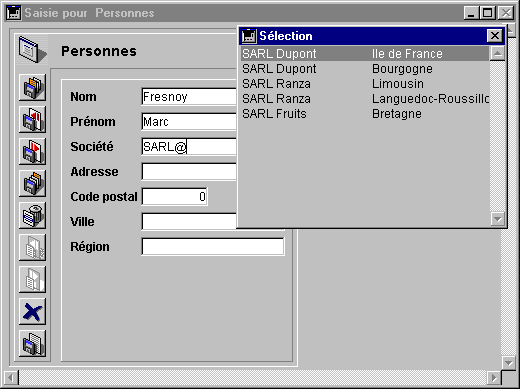Click the empty Région input field
The width and height of the screenshot is (520, 389).
click(x=213, y=247)
